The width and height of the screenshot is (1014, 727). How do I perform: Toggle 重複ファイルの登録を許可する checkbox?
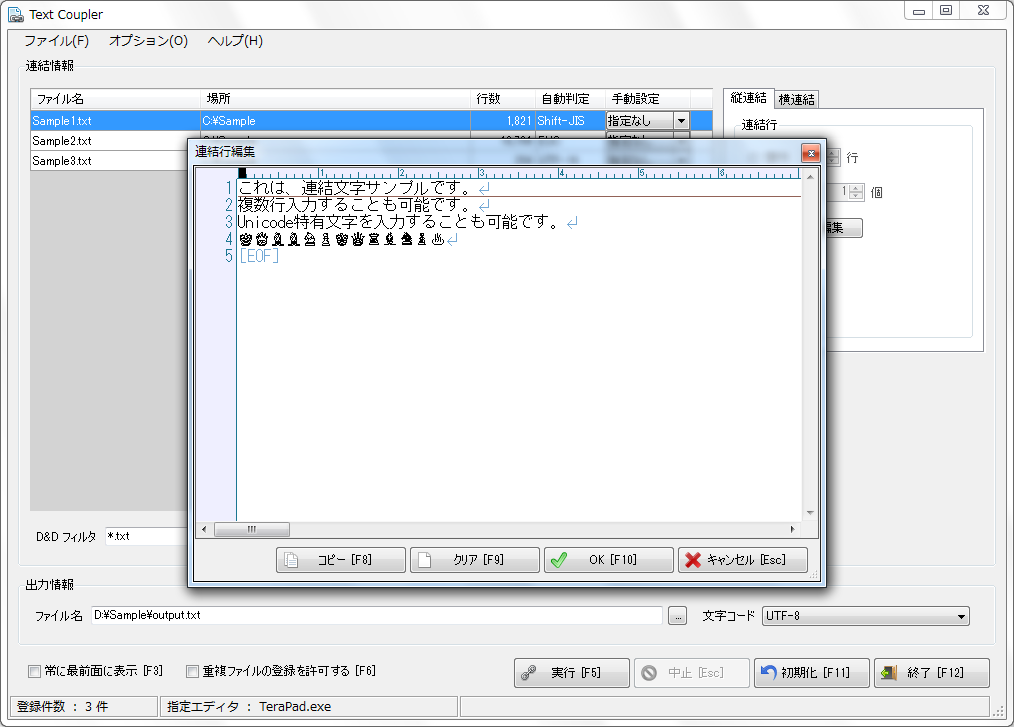click(x=193, y=671)
